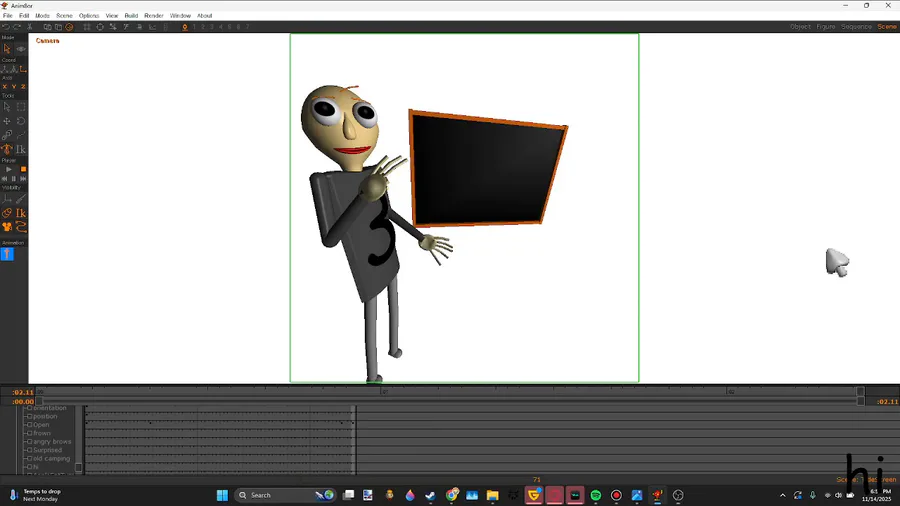The width and height of the screenshot is (900, 506).
Task: Select the arrow Select tool under Tools
Action: (7, 107)
